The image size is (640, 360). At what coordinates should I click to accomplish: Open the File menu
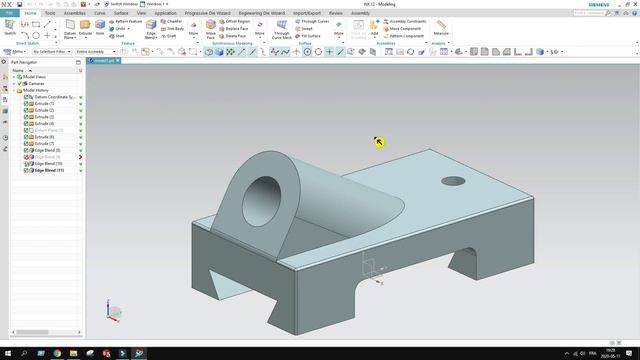click(x=9, y=13)
